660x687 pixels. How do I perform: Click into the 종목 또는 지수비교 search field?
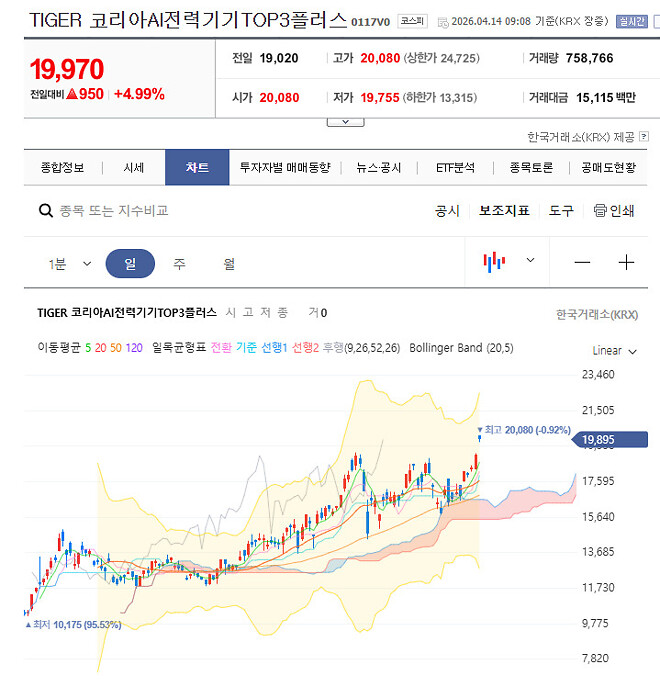click(x=114, y=211)
